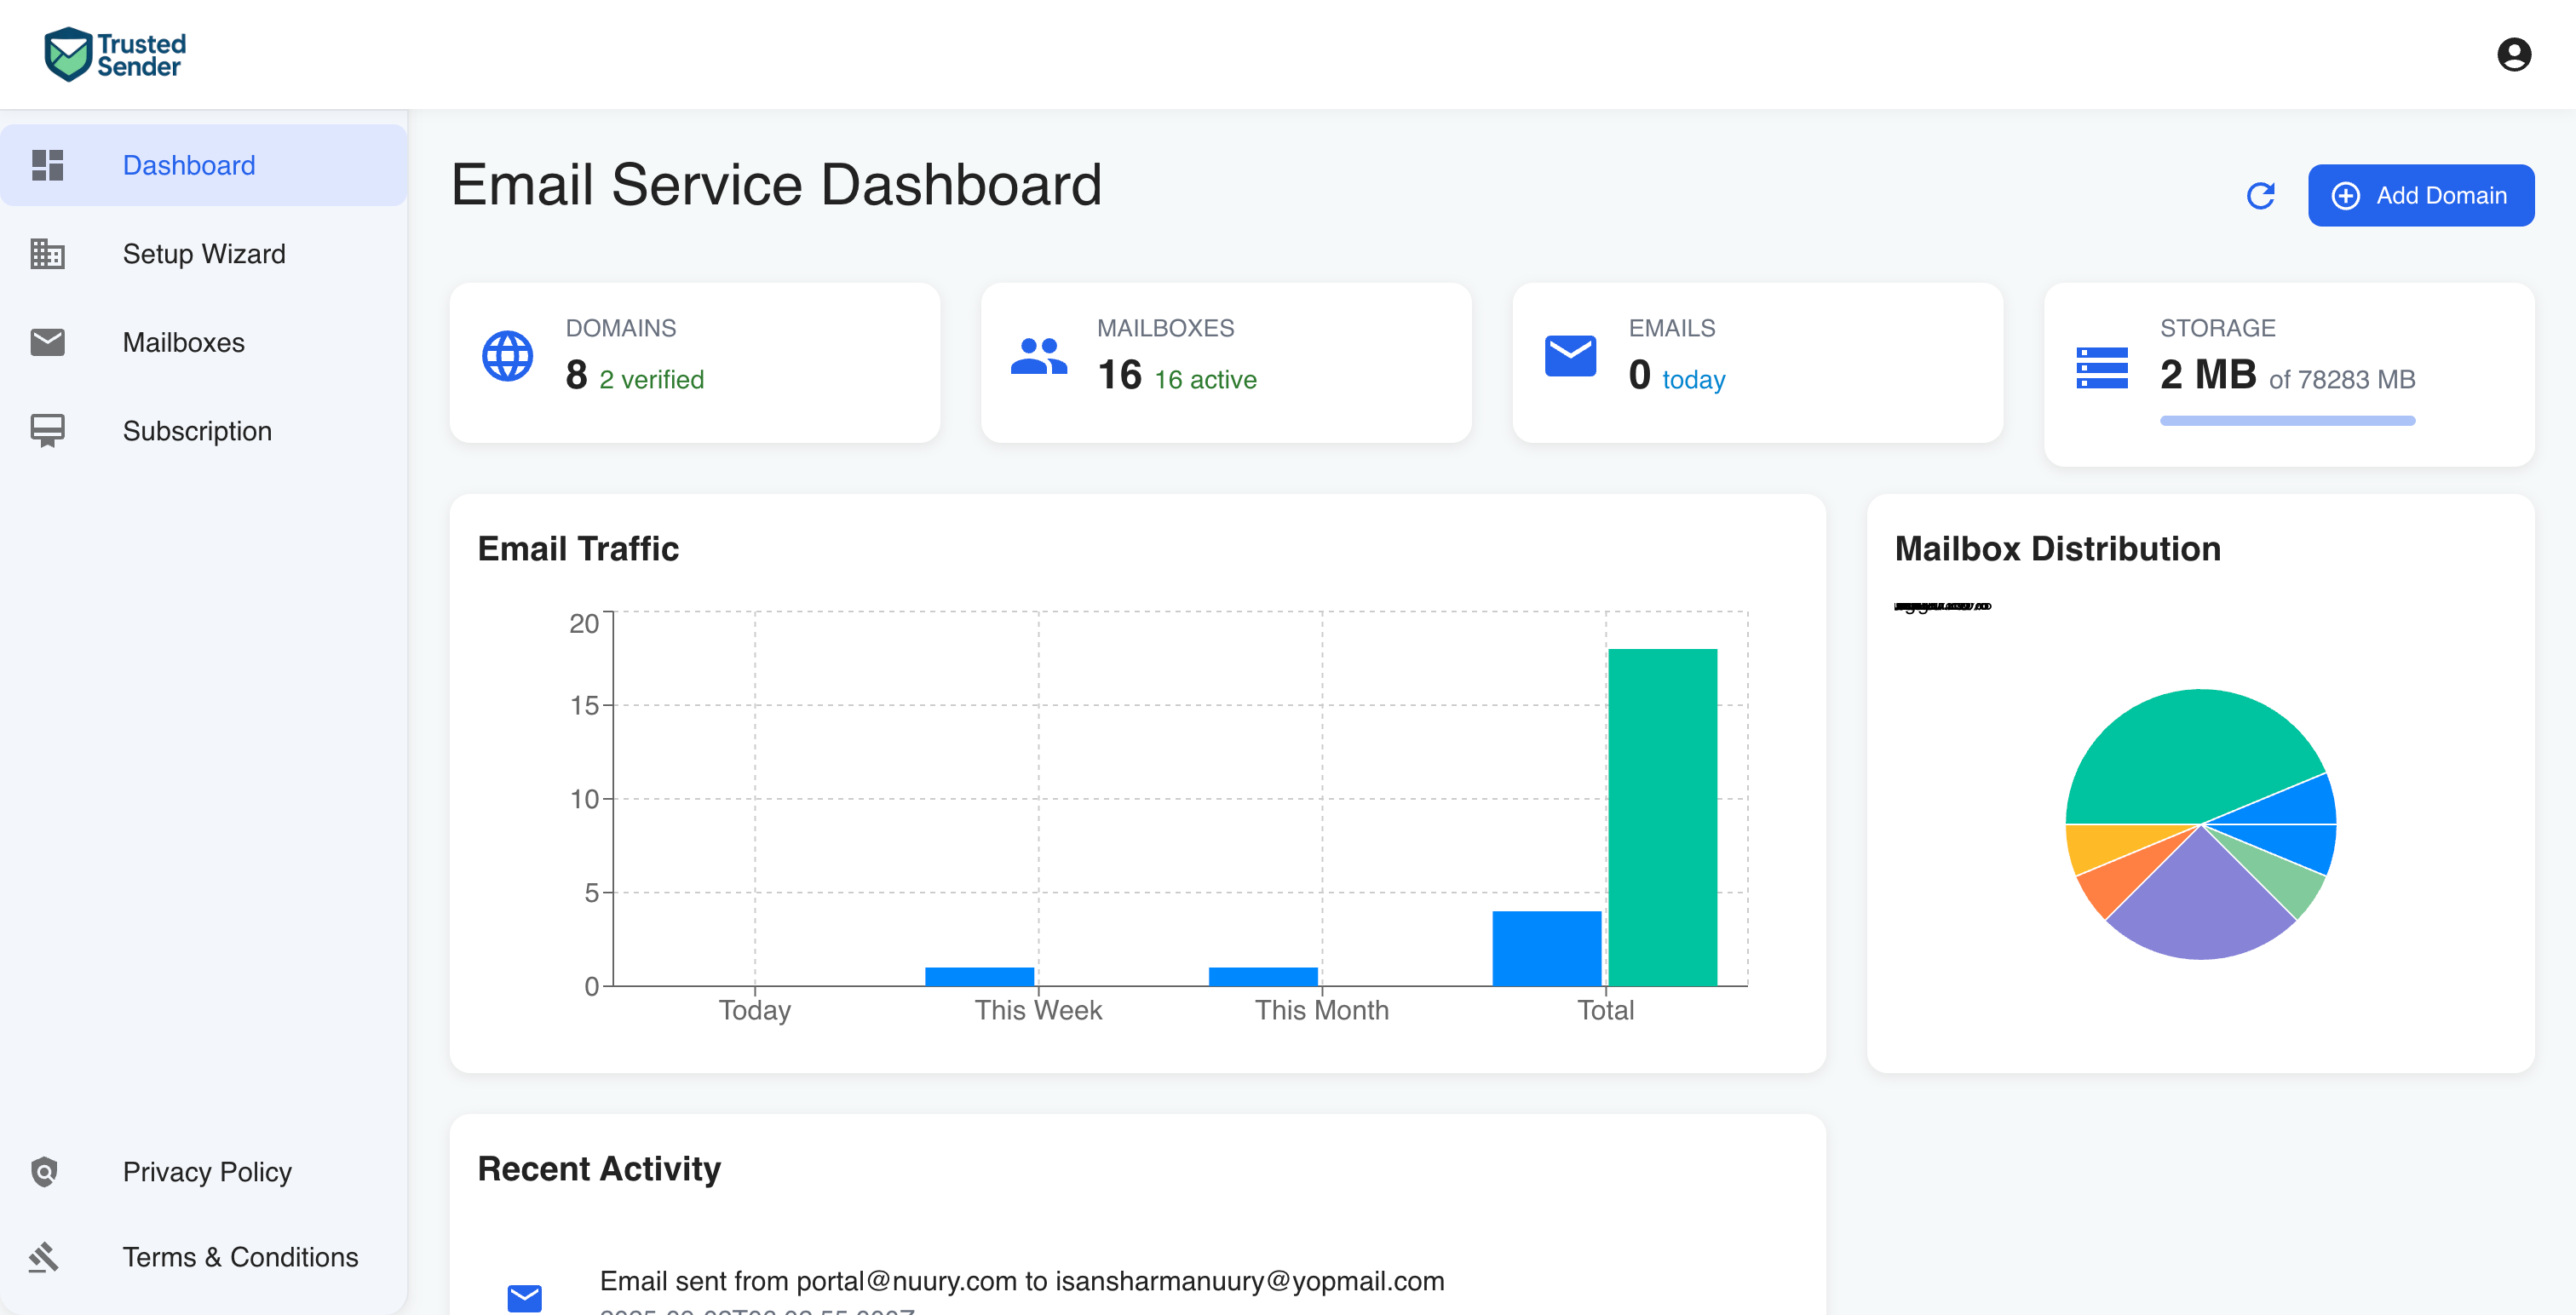The height and width of the screenshot is (1315, 2576).
Task: Click the Mailboxes people icon
Action: (x=1038, y=356)
